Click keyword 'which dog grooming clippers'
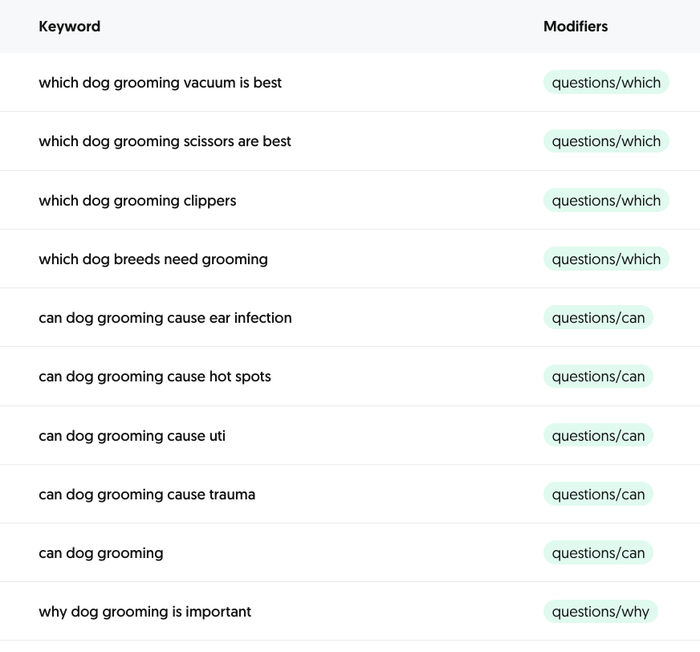This screenshot has width=700, height=652. point(137,200)
